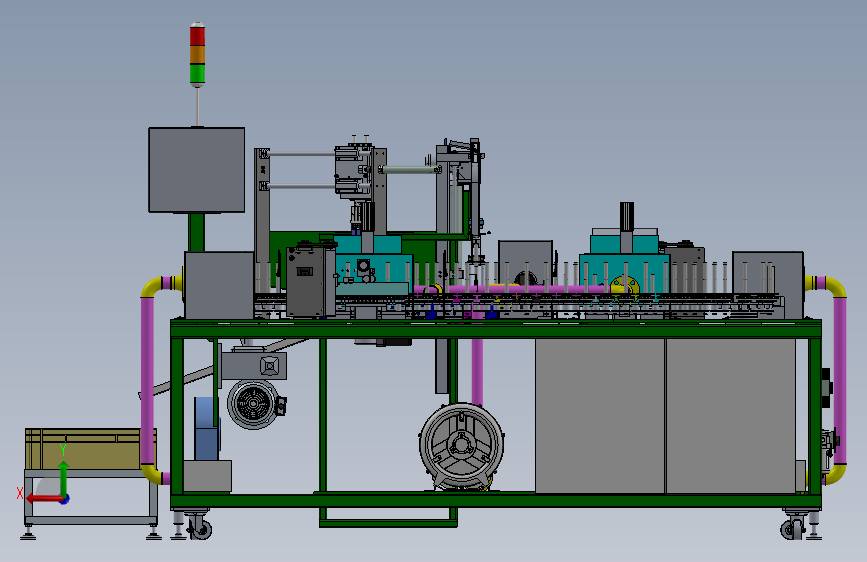Select the green segment of the signal tower light
The height and width of the screenshot is (562, 867).
pos(197,73)
